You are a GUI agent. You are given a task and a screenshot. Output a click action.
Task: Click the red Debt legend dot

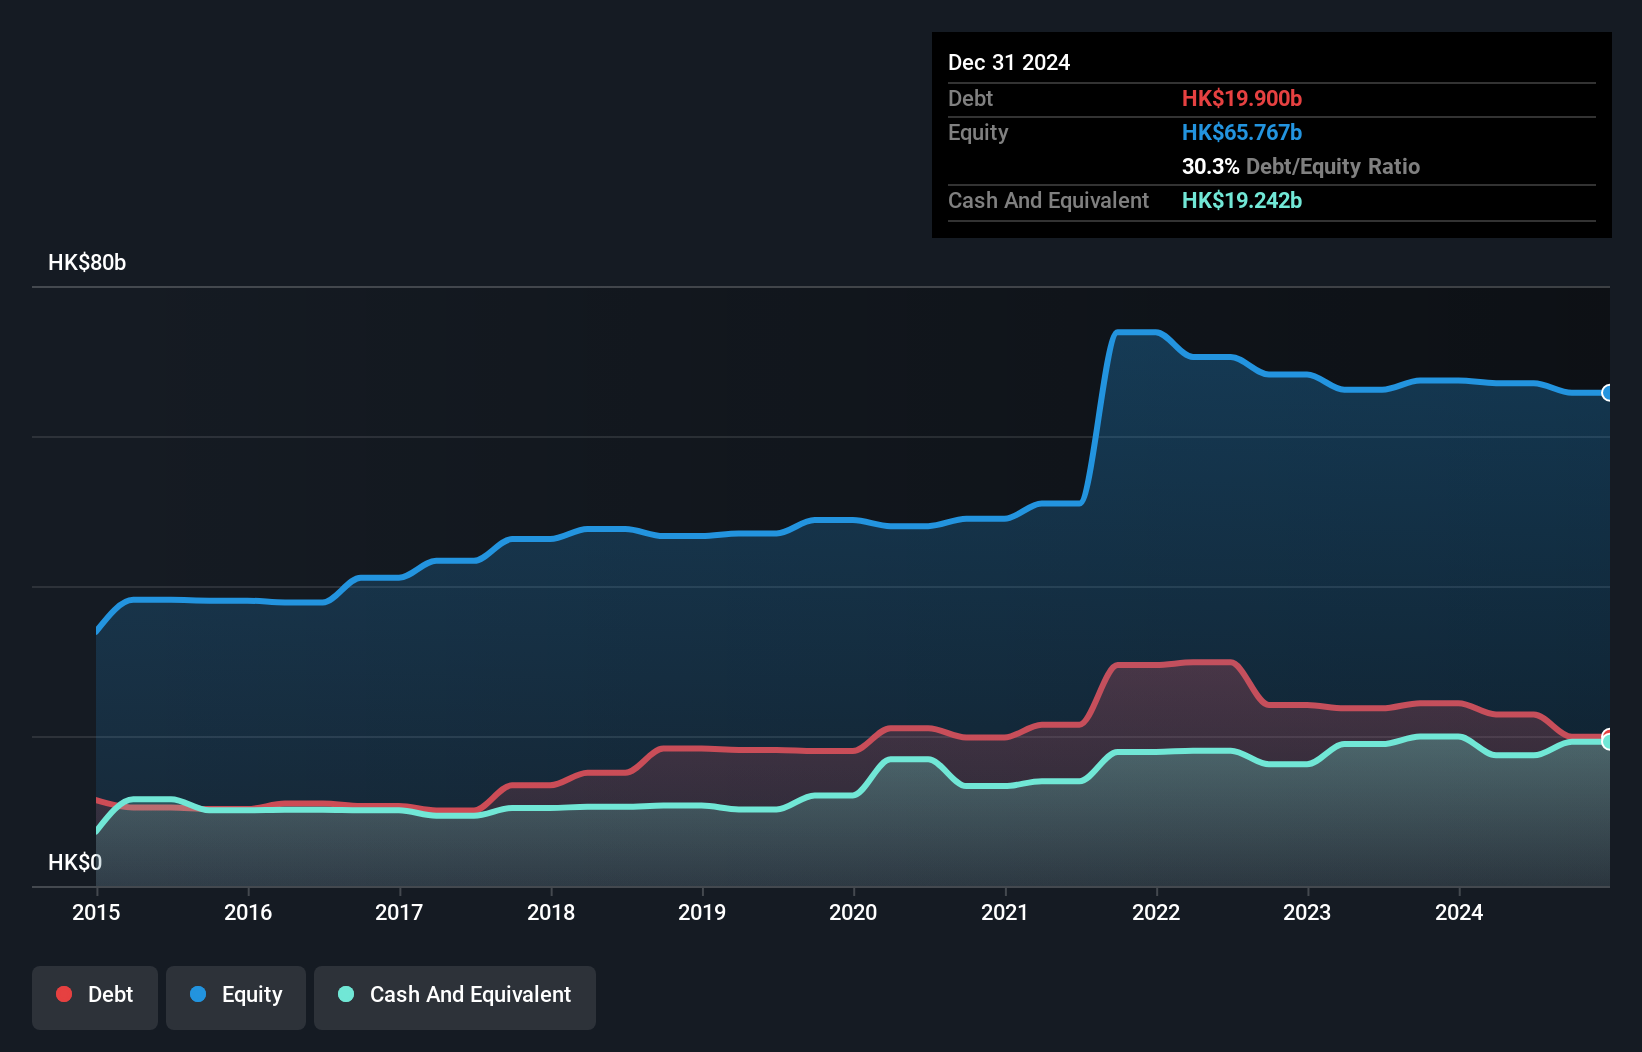pyautogui.click(x=64, y=994)
